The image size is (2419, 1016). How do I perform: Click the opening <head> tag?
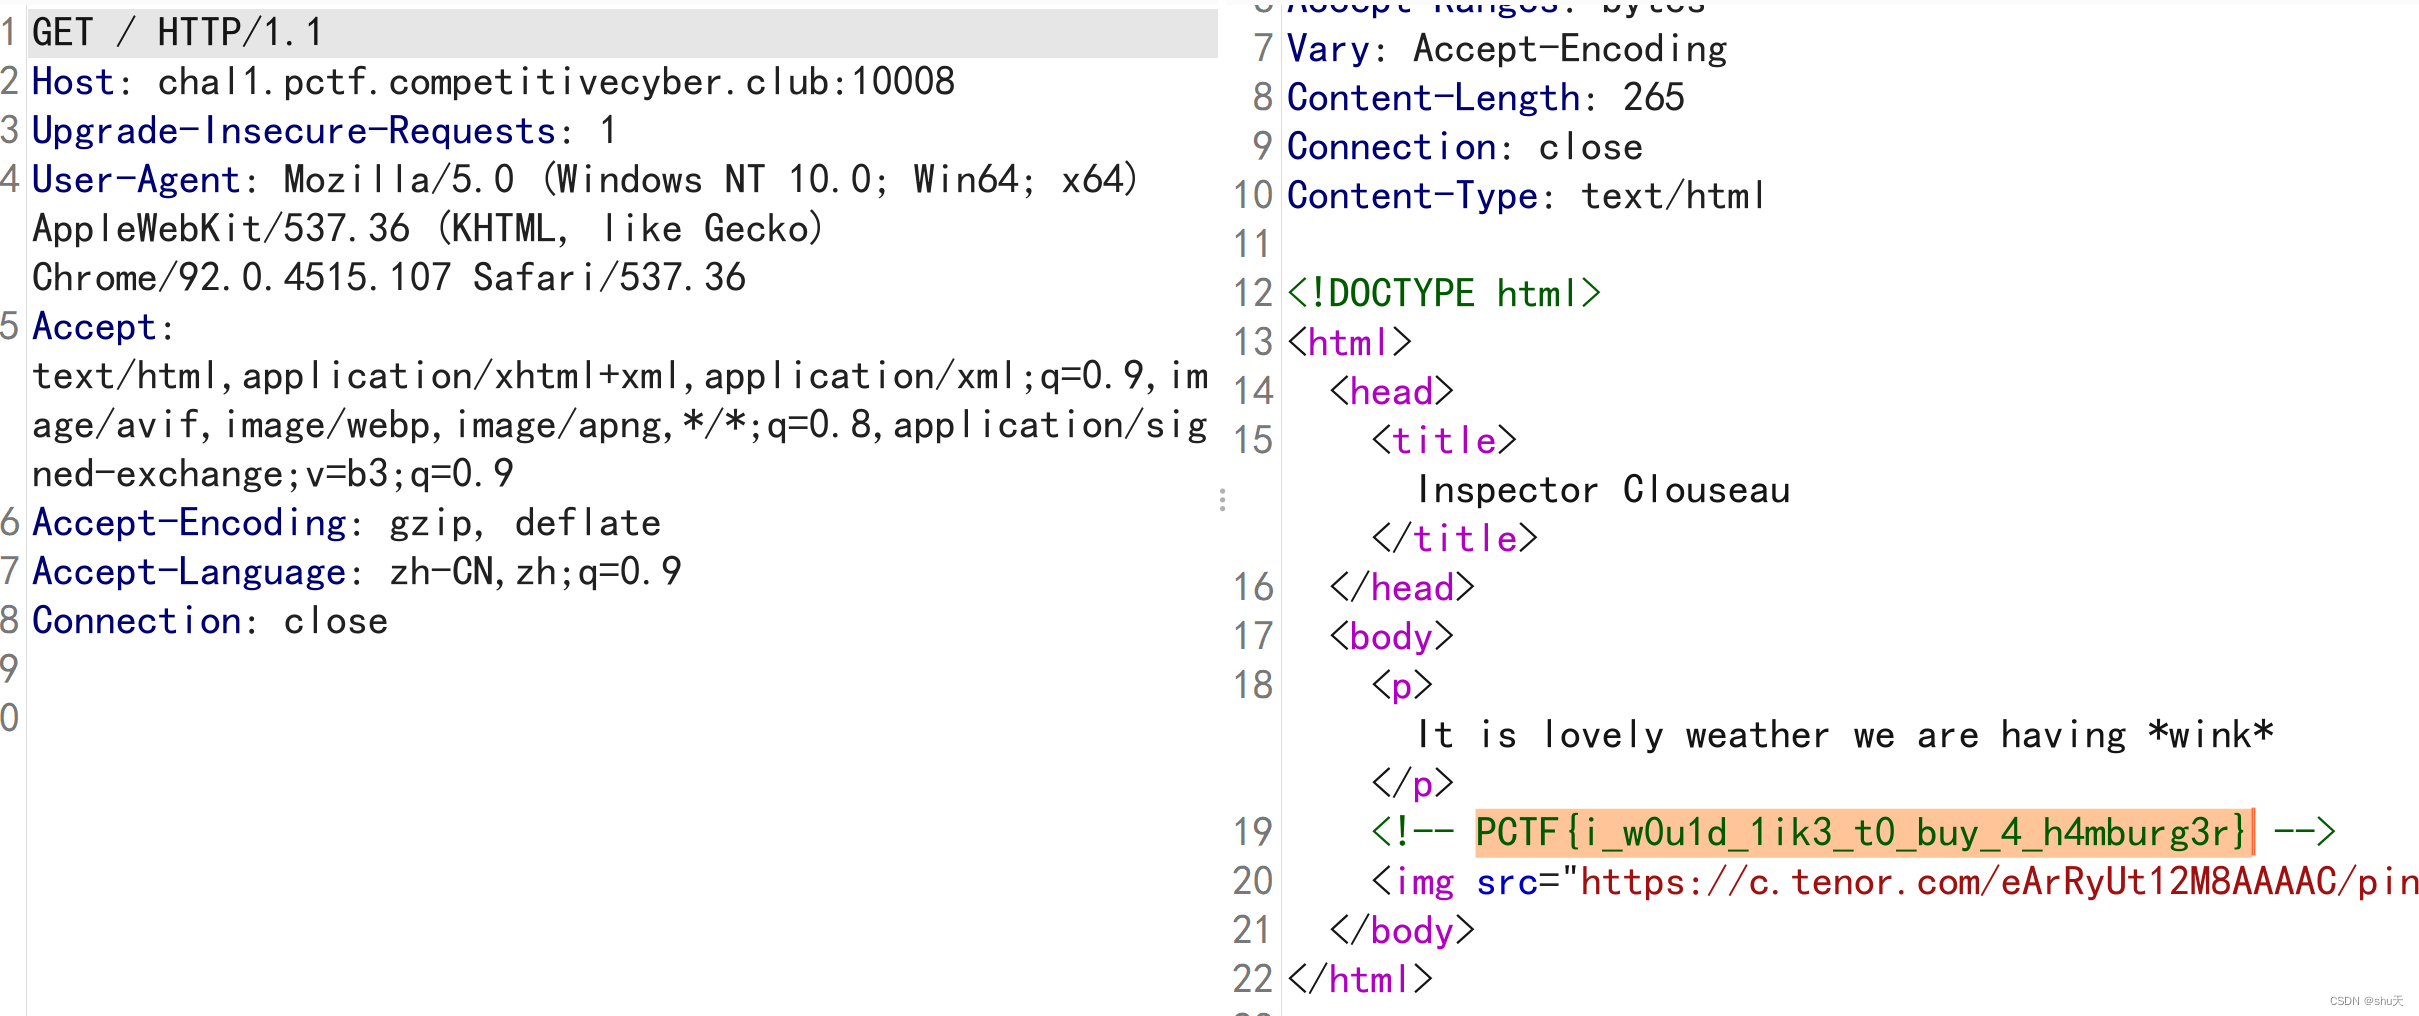click(1391, 392)
